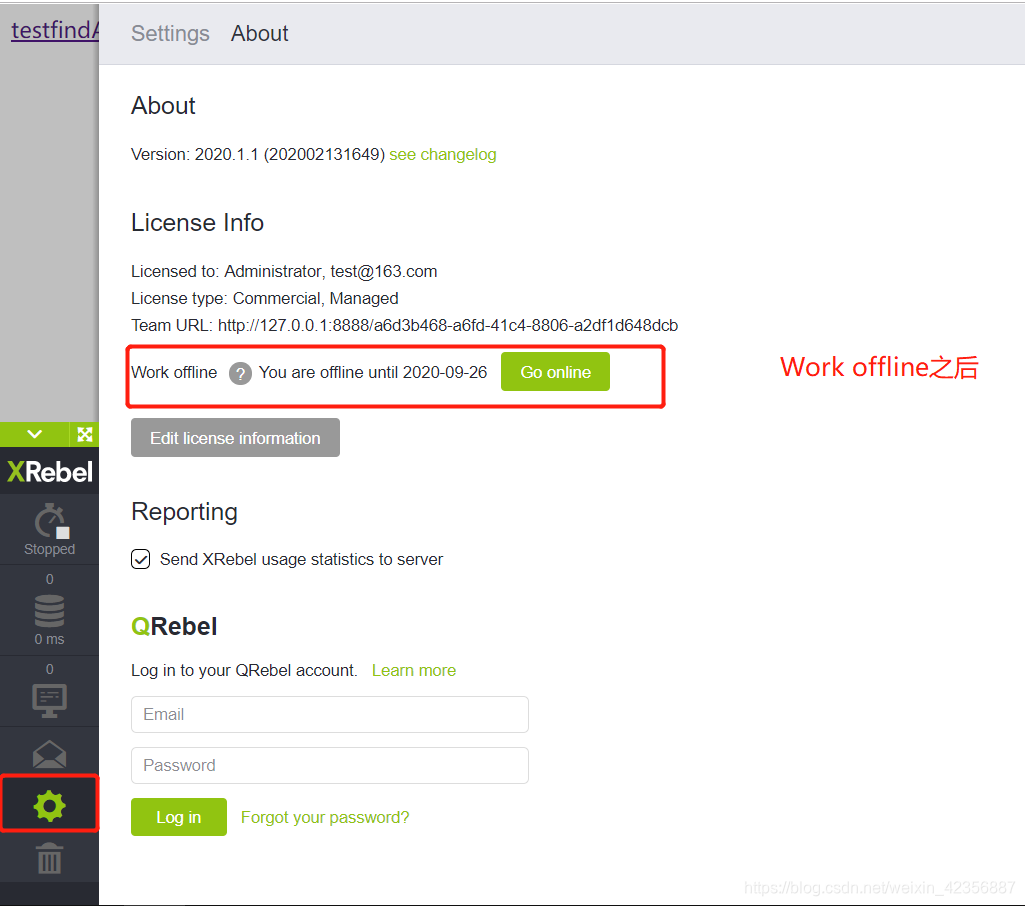Open the database IO queries icon
Viewport: 1025px width, 906px height.
pyautogui.click(x=50, y=611)
